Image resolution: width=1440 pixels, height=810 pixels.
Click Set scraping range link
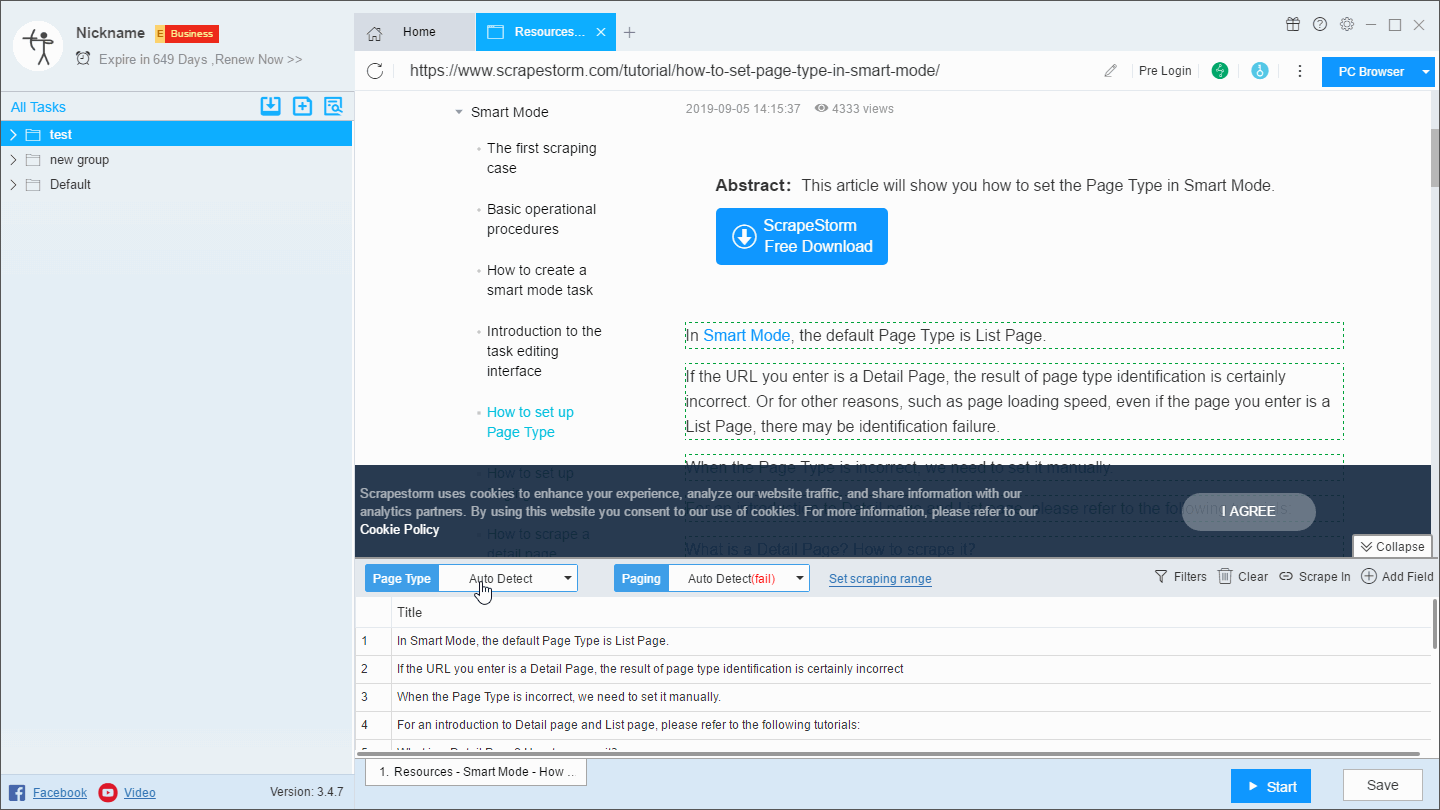(x=880, y=578)
